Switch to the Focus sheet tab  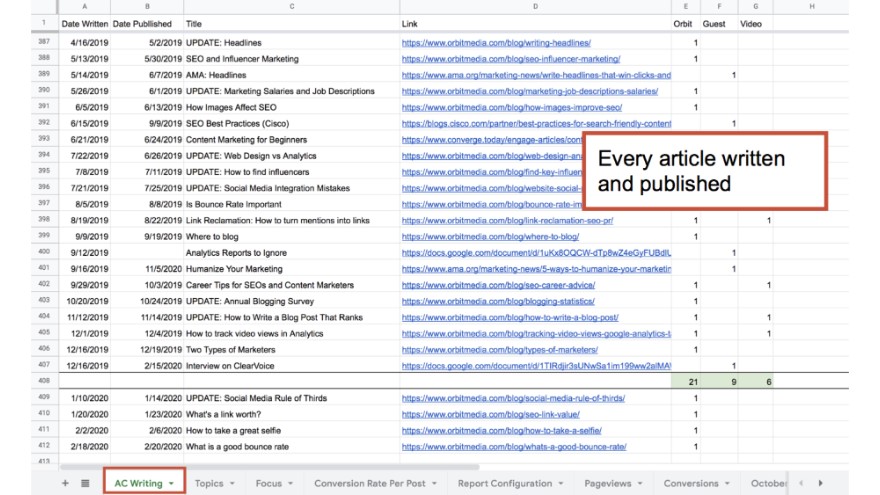point(268,483)
